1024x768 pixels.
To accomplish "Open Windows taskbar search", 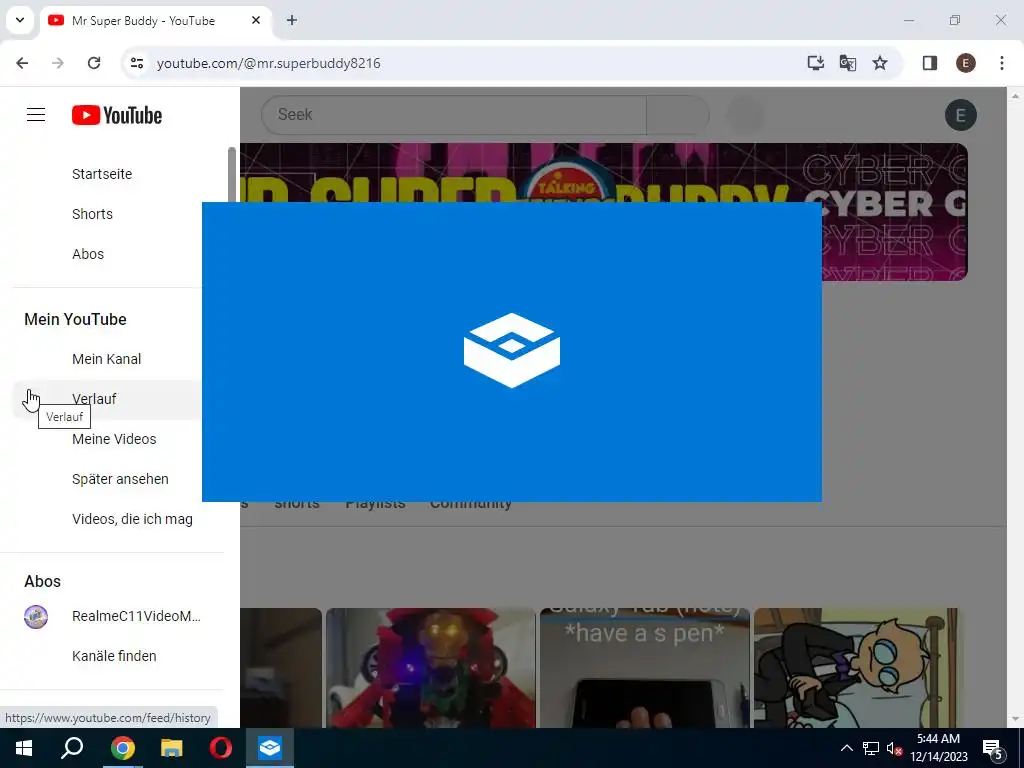I will click(x=72, y=748).
